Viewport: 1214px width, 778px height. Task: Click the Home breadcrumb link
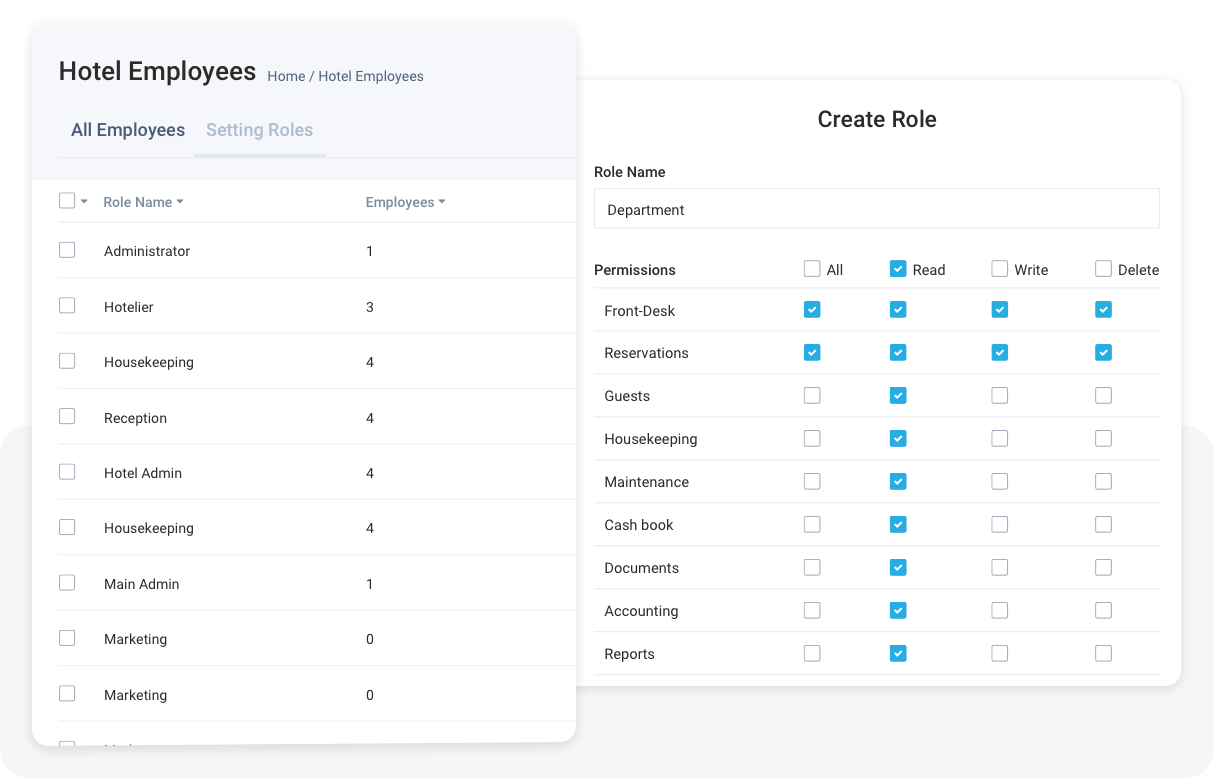286,76
